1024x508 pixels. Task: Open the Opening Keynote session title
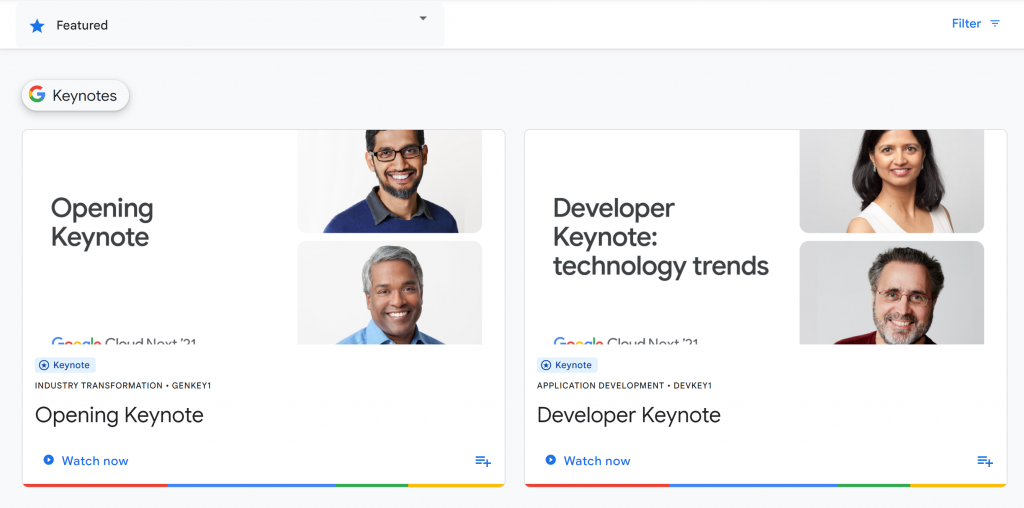pyautogui.click(x=120, y=415)
